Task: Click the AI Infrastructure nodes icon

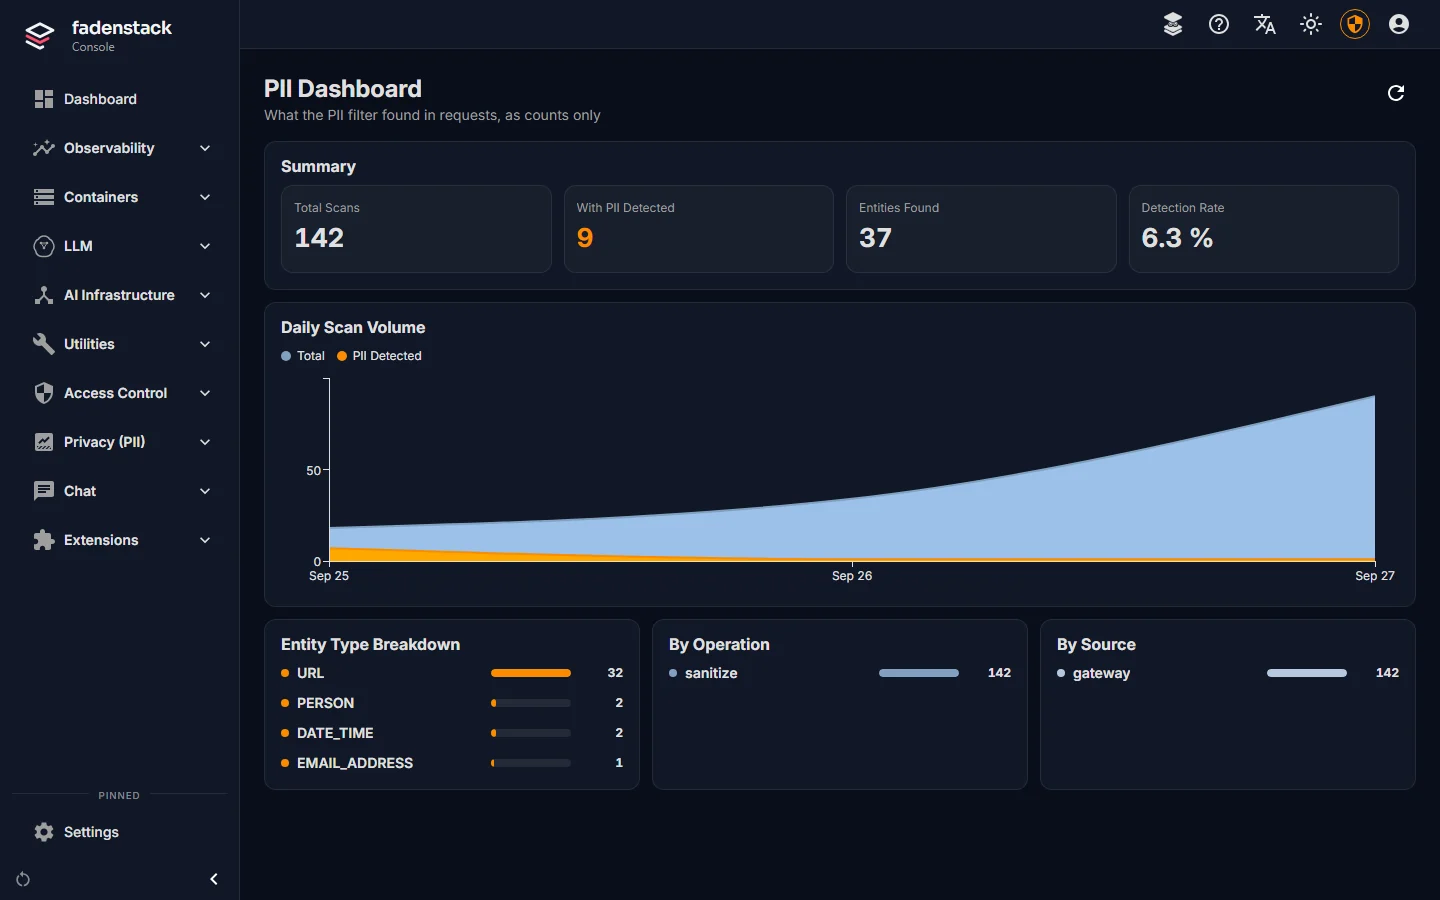Action: [x=43, y=295]
